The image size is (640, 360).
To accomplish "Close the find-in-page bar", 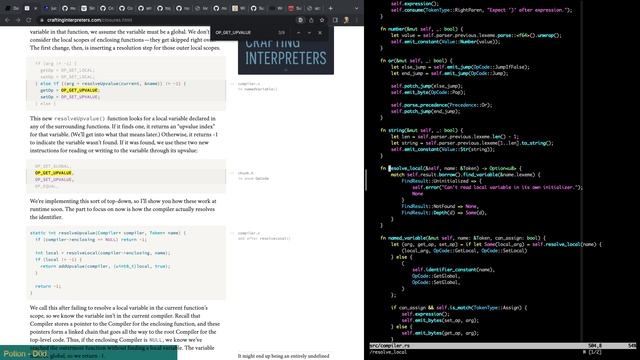I will [x=320, y=33].
